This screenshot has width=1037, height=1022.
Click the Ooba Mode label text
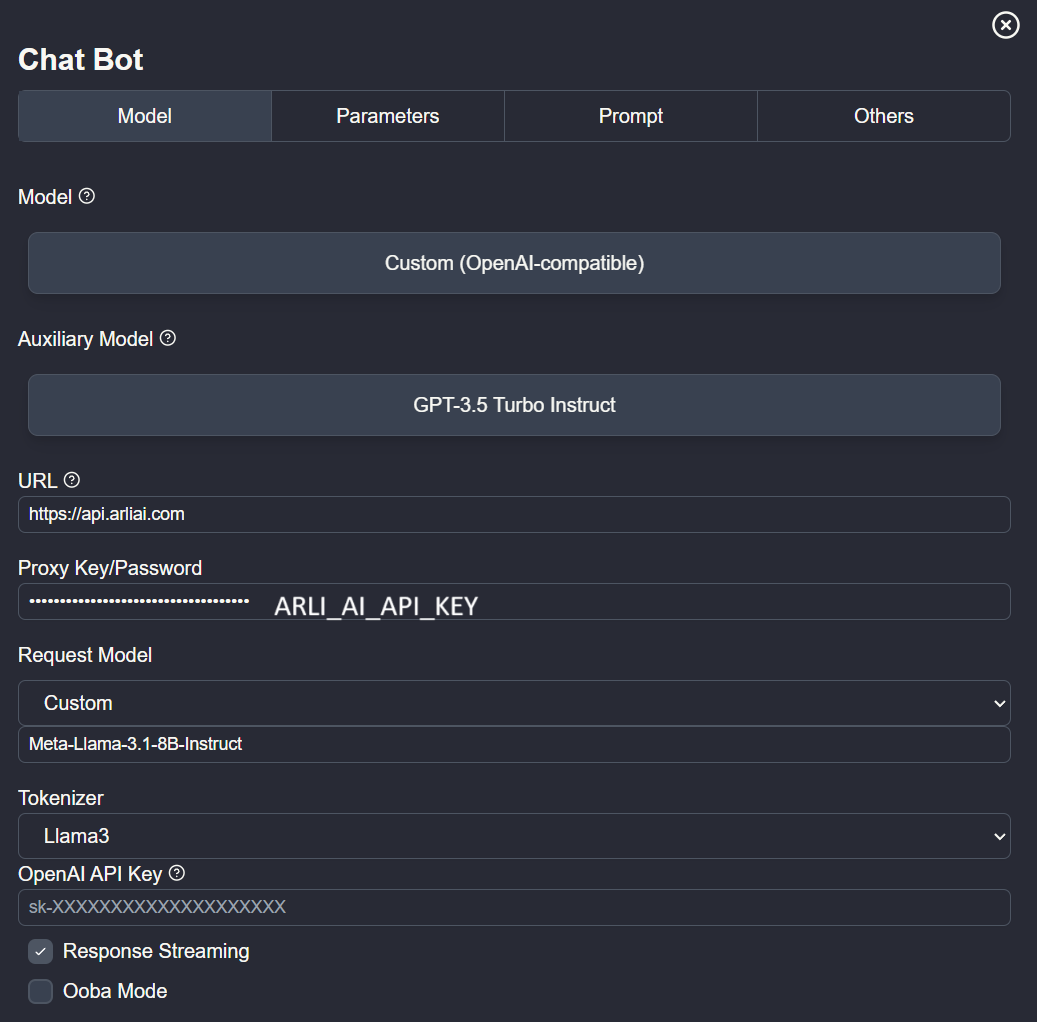(115, 991)
